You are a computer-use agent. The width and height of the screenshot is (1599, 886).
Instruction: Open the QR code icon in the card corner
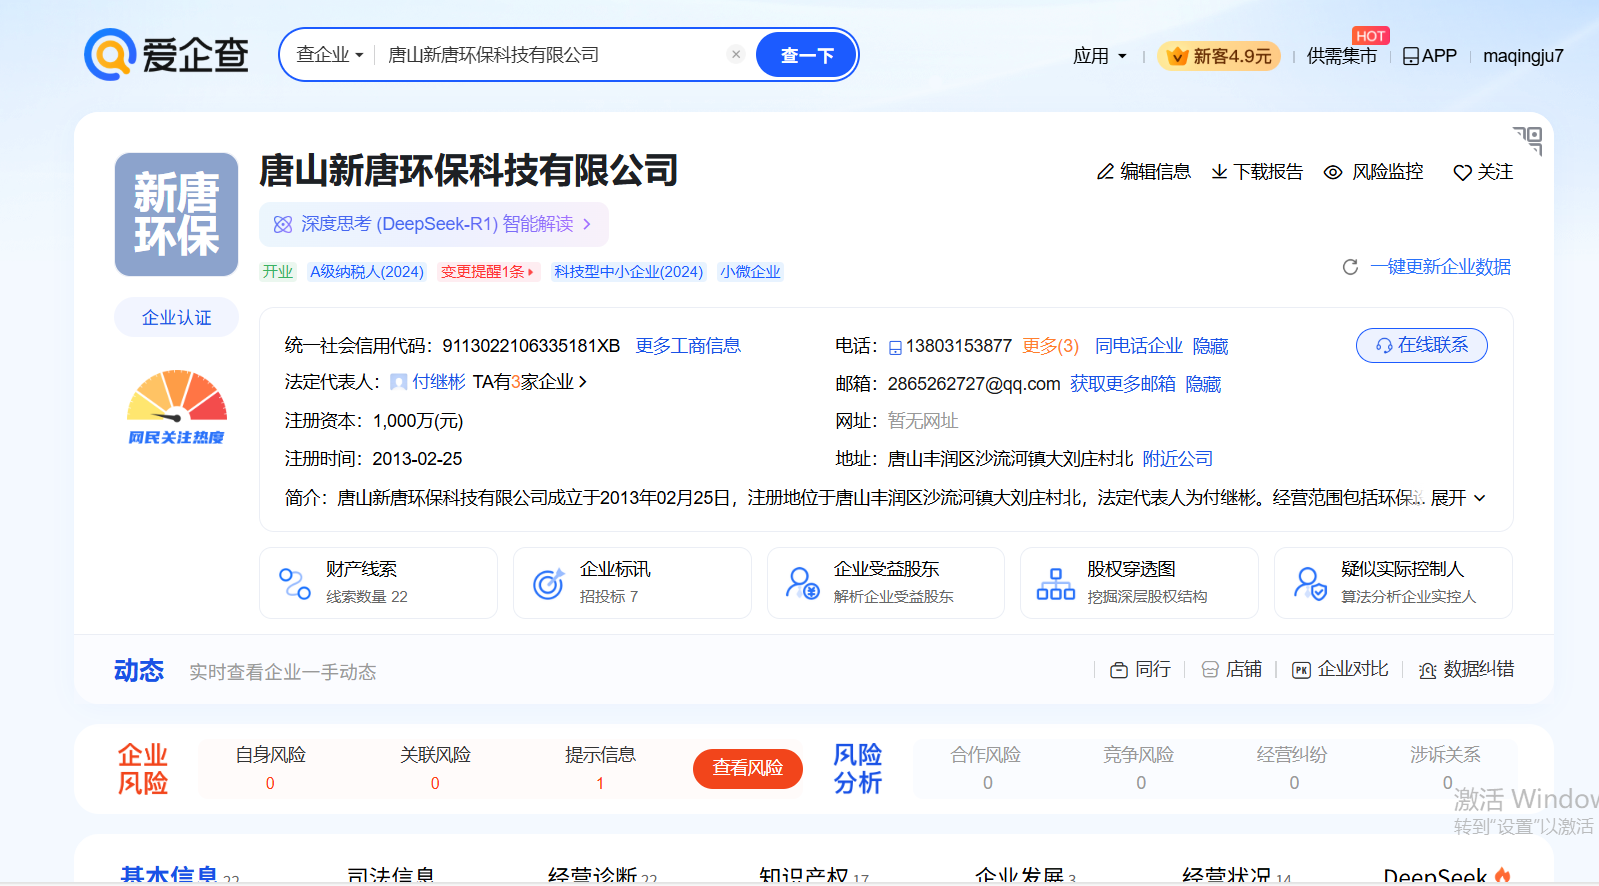(x=1528, y=140)
